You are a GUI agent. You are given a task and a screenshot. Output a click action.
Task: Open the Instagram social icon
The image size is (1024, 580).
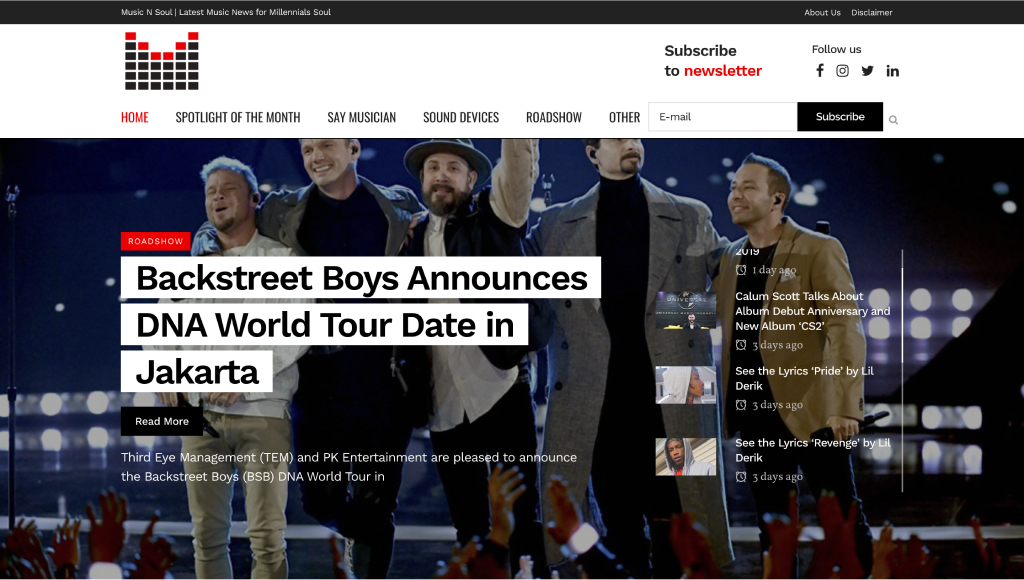842,71
